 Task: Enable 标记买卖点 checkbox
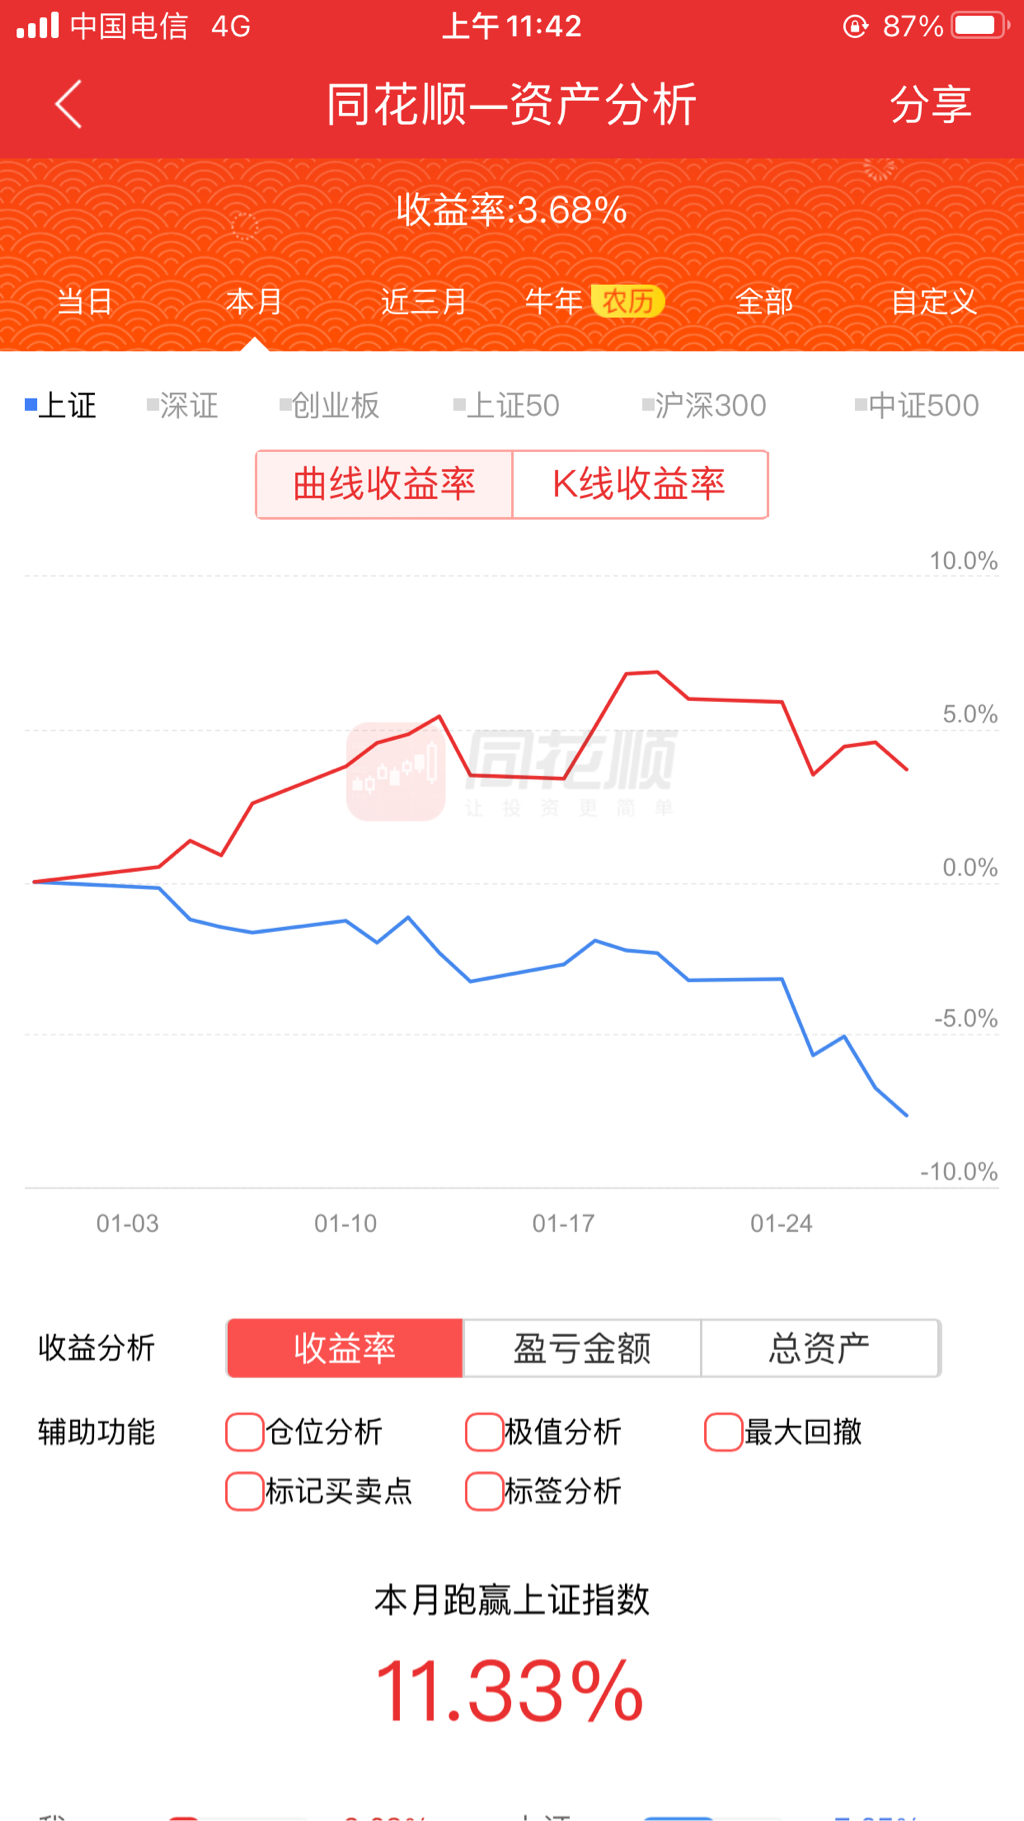pos(245,1491)
